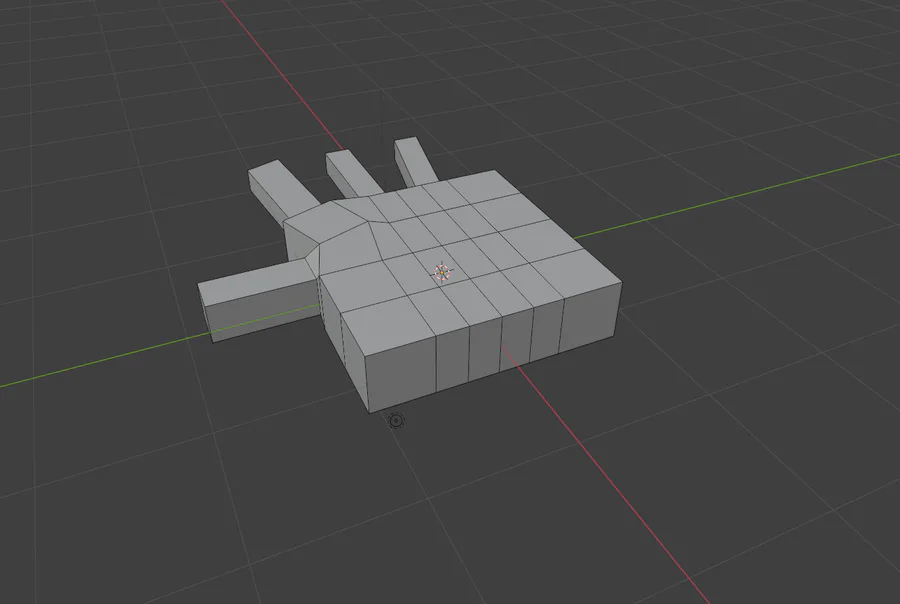Select the object origin dot below the mesh

pyautogui.click(x=396, y=420)
